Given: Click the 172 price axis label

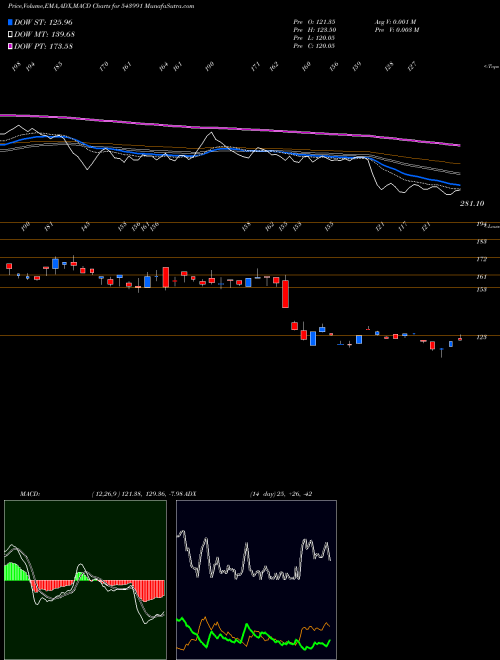Looking at the screenshot, I should click(x=481, y=259).
